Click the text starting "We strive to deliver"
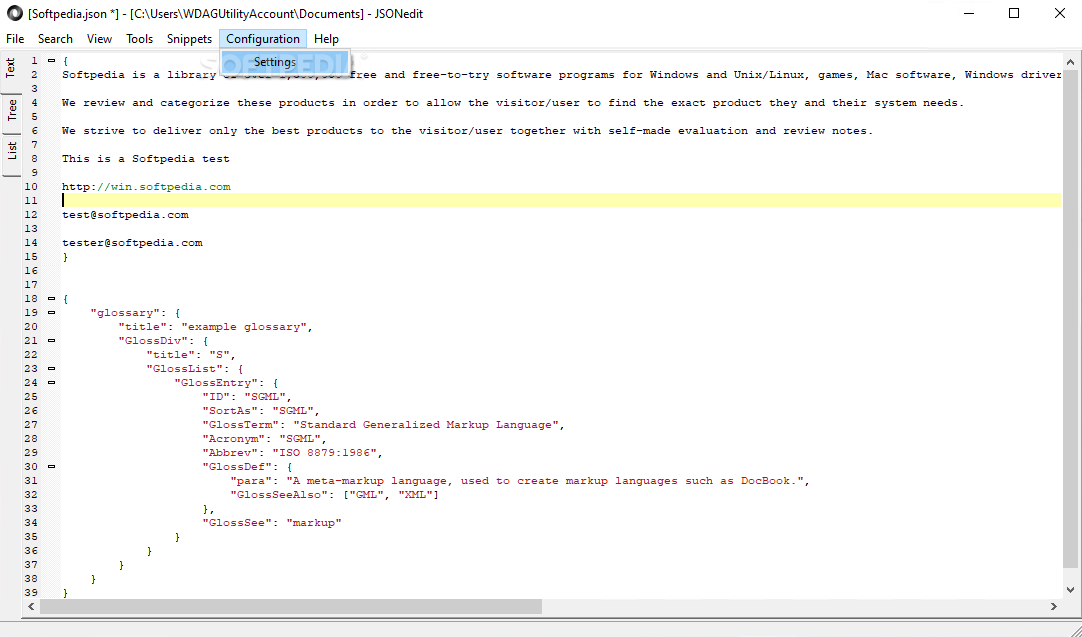The width and height of the screenshot is (1082, 637). click(467, 131)
